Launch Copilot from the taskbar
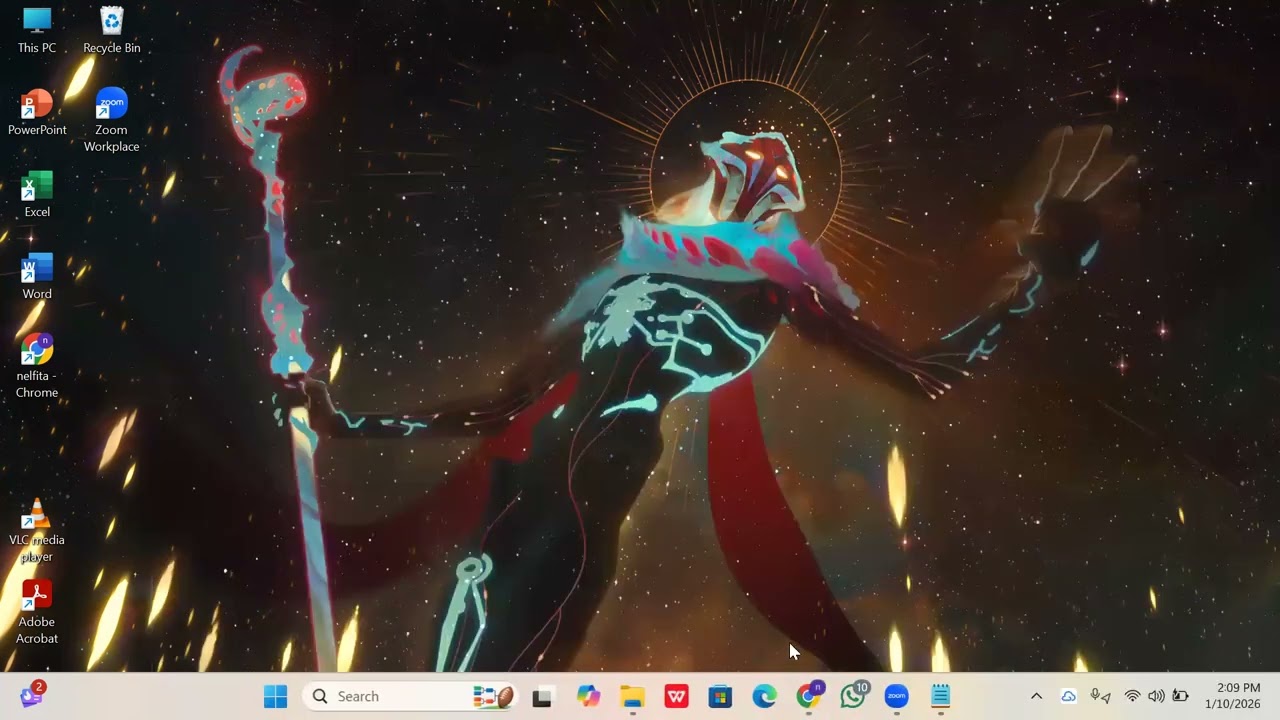The image size is (1280, 720). (588, 697)
